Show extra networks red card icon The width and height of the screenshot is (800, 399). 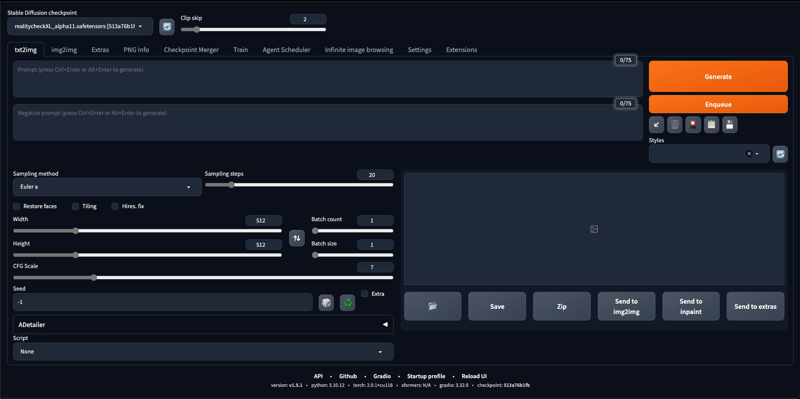click(693, 124)
